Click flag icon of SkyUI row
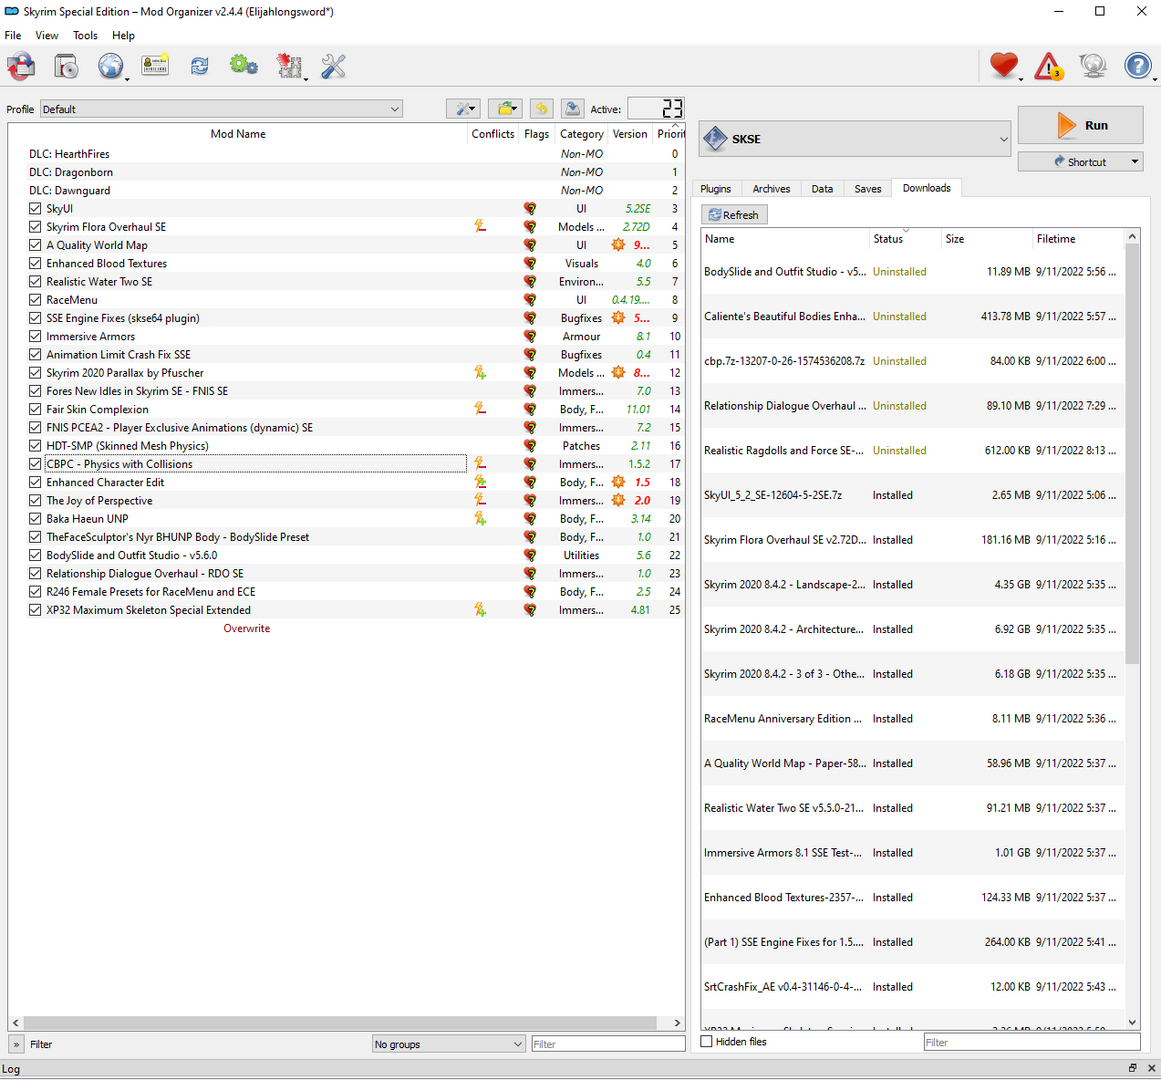This screenshot has width=1161, height=1080. coord(530,209)
